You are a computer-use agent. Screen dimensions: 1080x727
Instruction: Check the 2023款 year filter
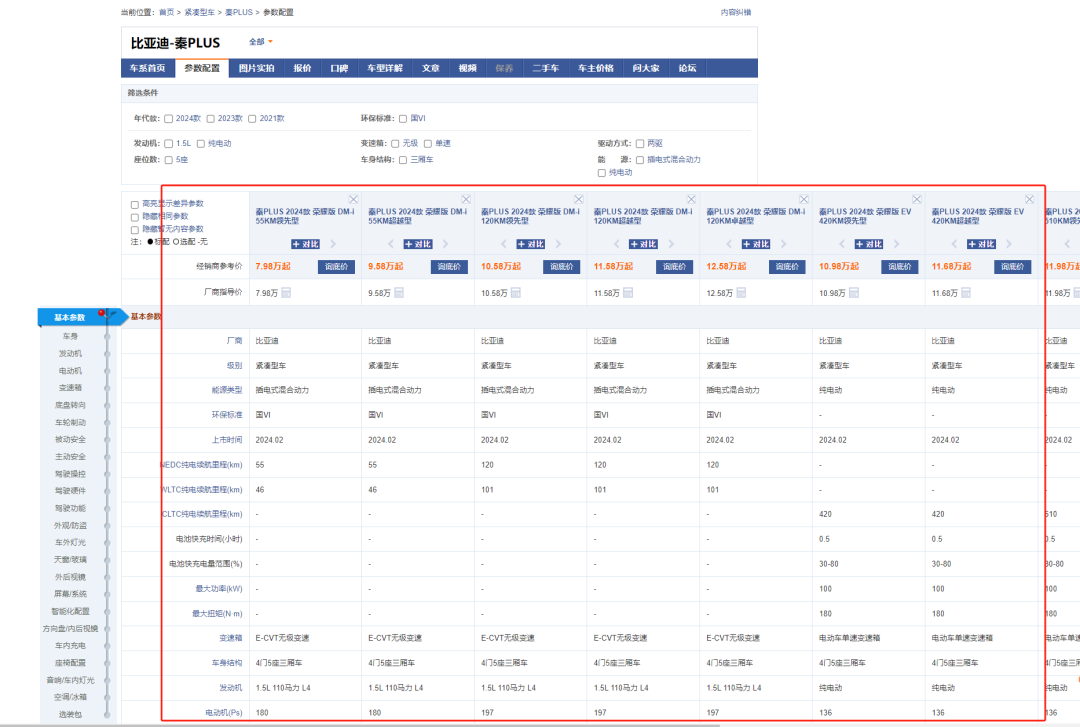[211, 119]
